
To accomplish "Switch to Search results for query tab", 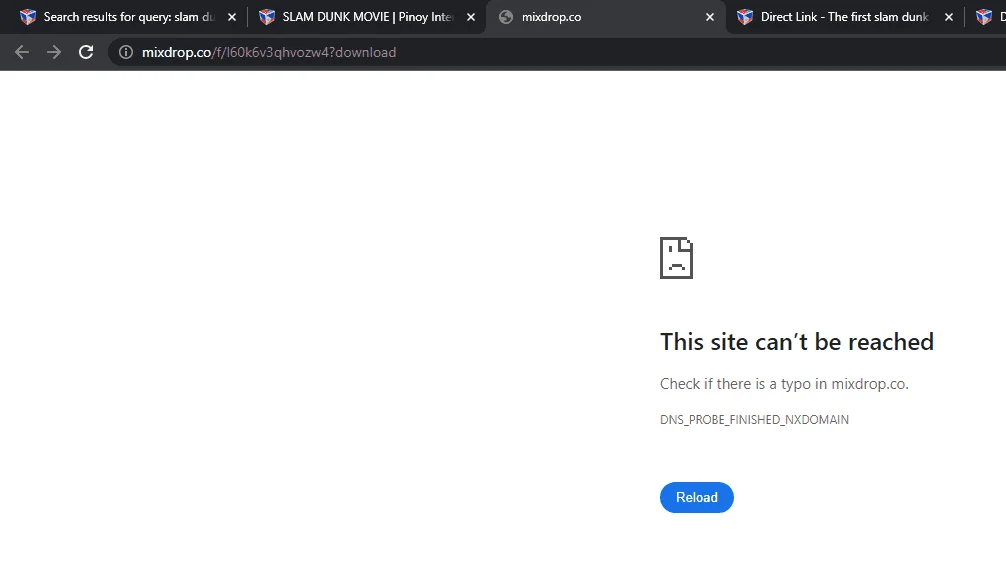I will pyautogui.click(x=128, y=17).
